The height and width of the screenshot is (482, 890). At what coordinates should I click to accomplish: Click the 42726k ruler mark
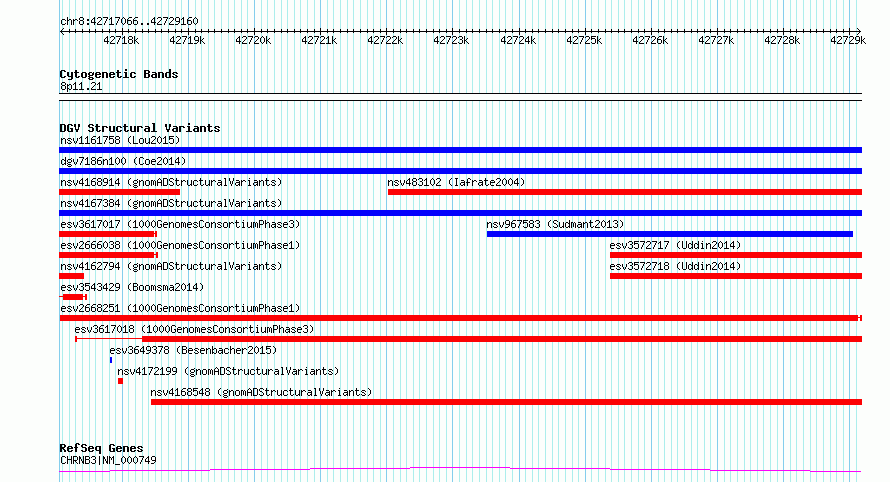pyautogui.click(x=650, y=40)
